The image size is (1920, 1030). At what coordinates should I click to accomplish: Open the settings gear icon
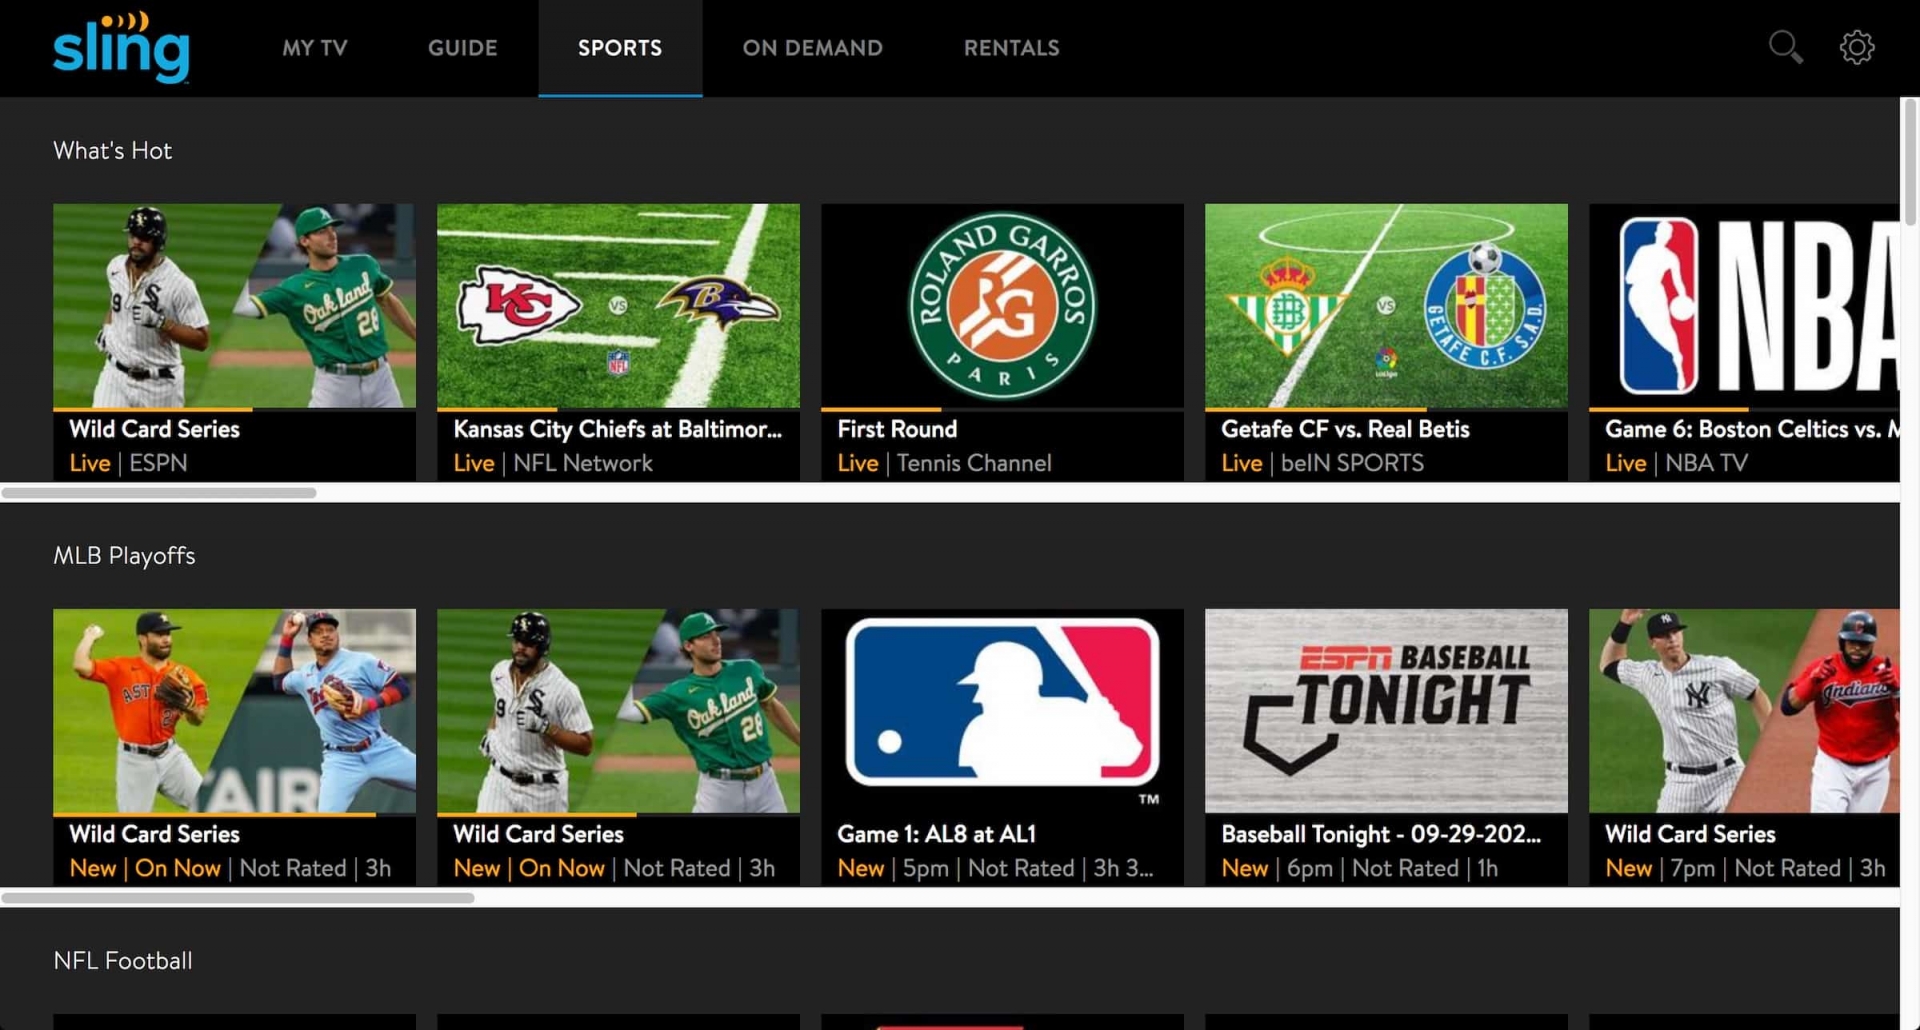[1857, 47]
